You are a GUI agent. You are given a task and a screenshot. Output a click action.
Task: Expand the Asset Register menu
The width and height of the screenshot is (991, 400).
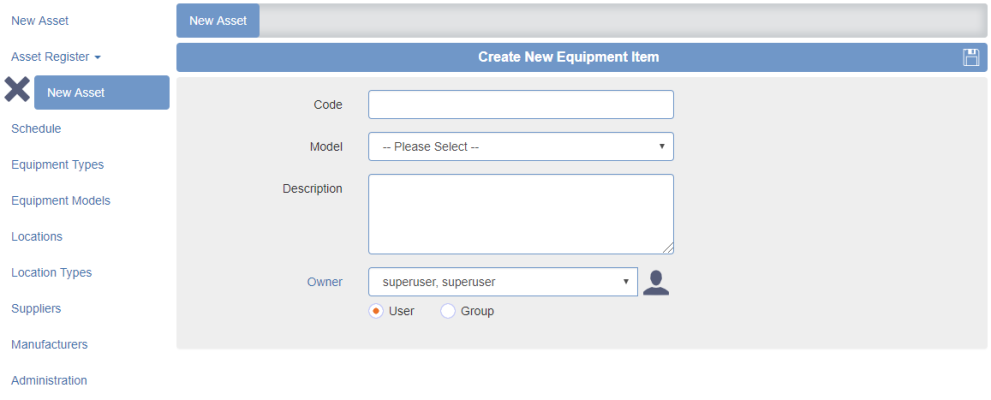56,57
